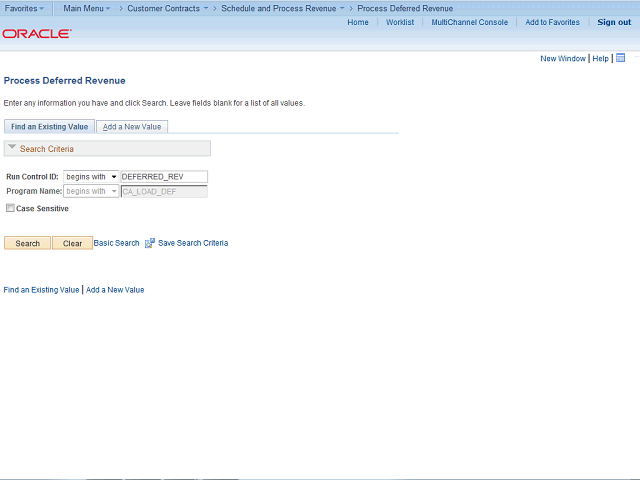Switch to Basic Search
The image size is (640, 480).
pos(116,243)
